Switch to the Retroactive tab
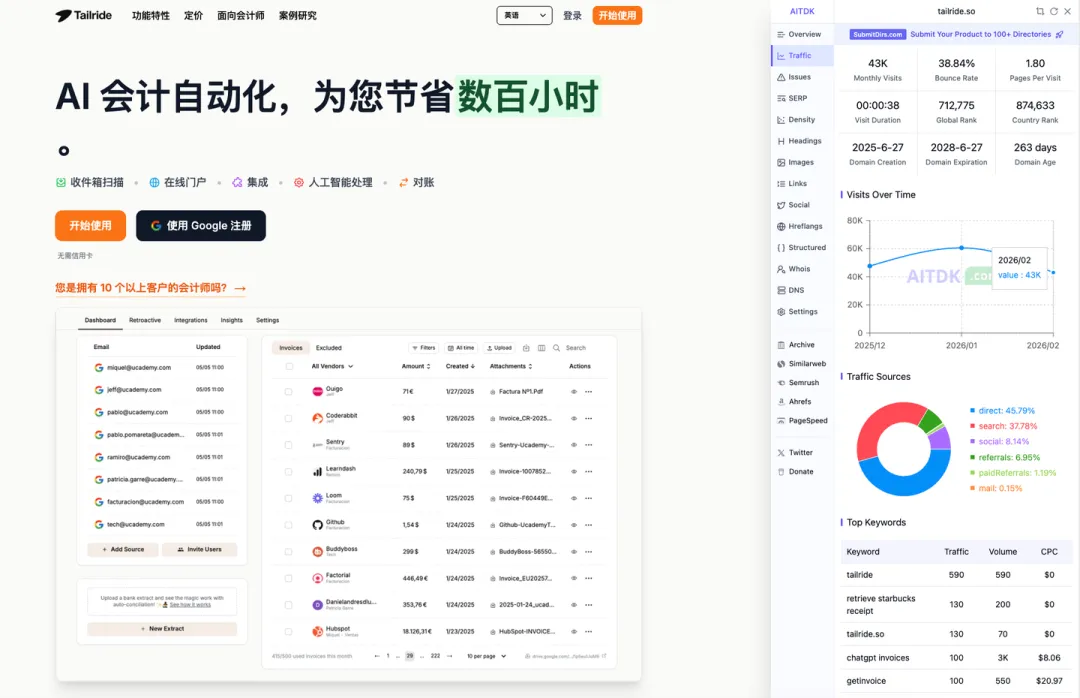 pos(145,320)
